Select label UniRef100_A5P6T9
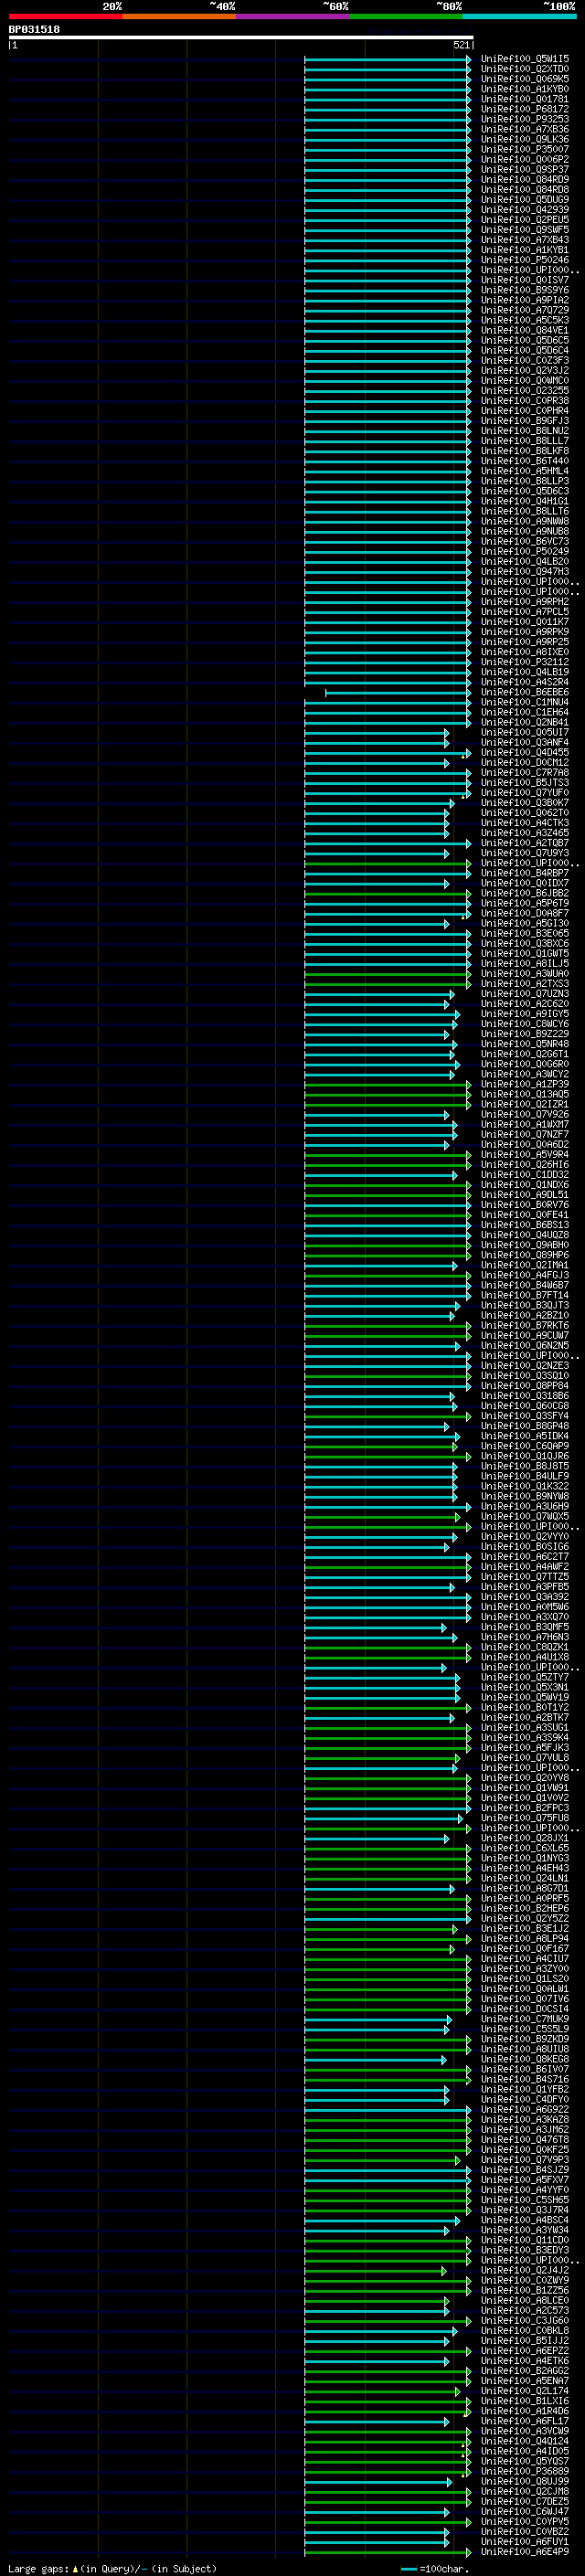Screen dimensions: 585x2576 point(525,903)
